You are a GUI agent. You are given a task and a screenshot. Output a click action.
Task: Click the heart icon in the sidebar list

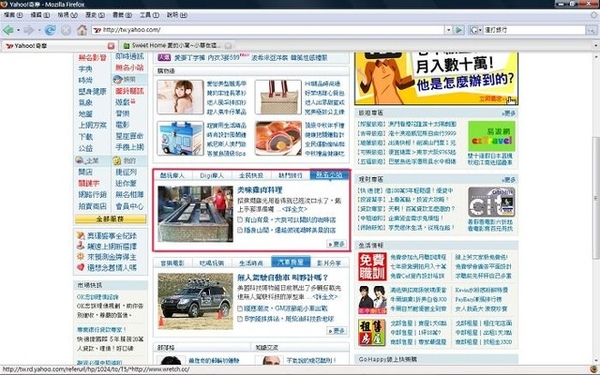(80, 267)
